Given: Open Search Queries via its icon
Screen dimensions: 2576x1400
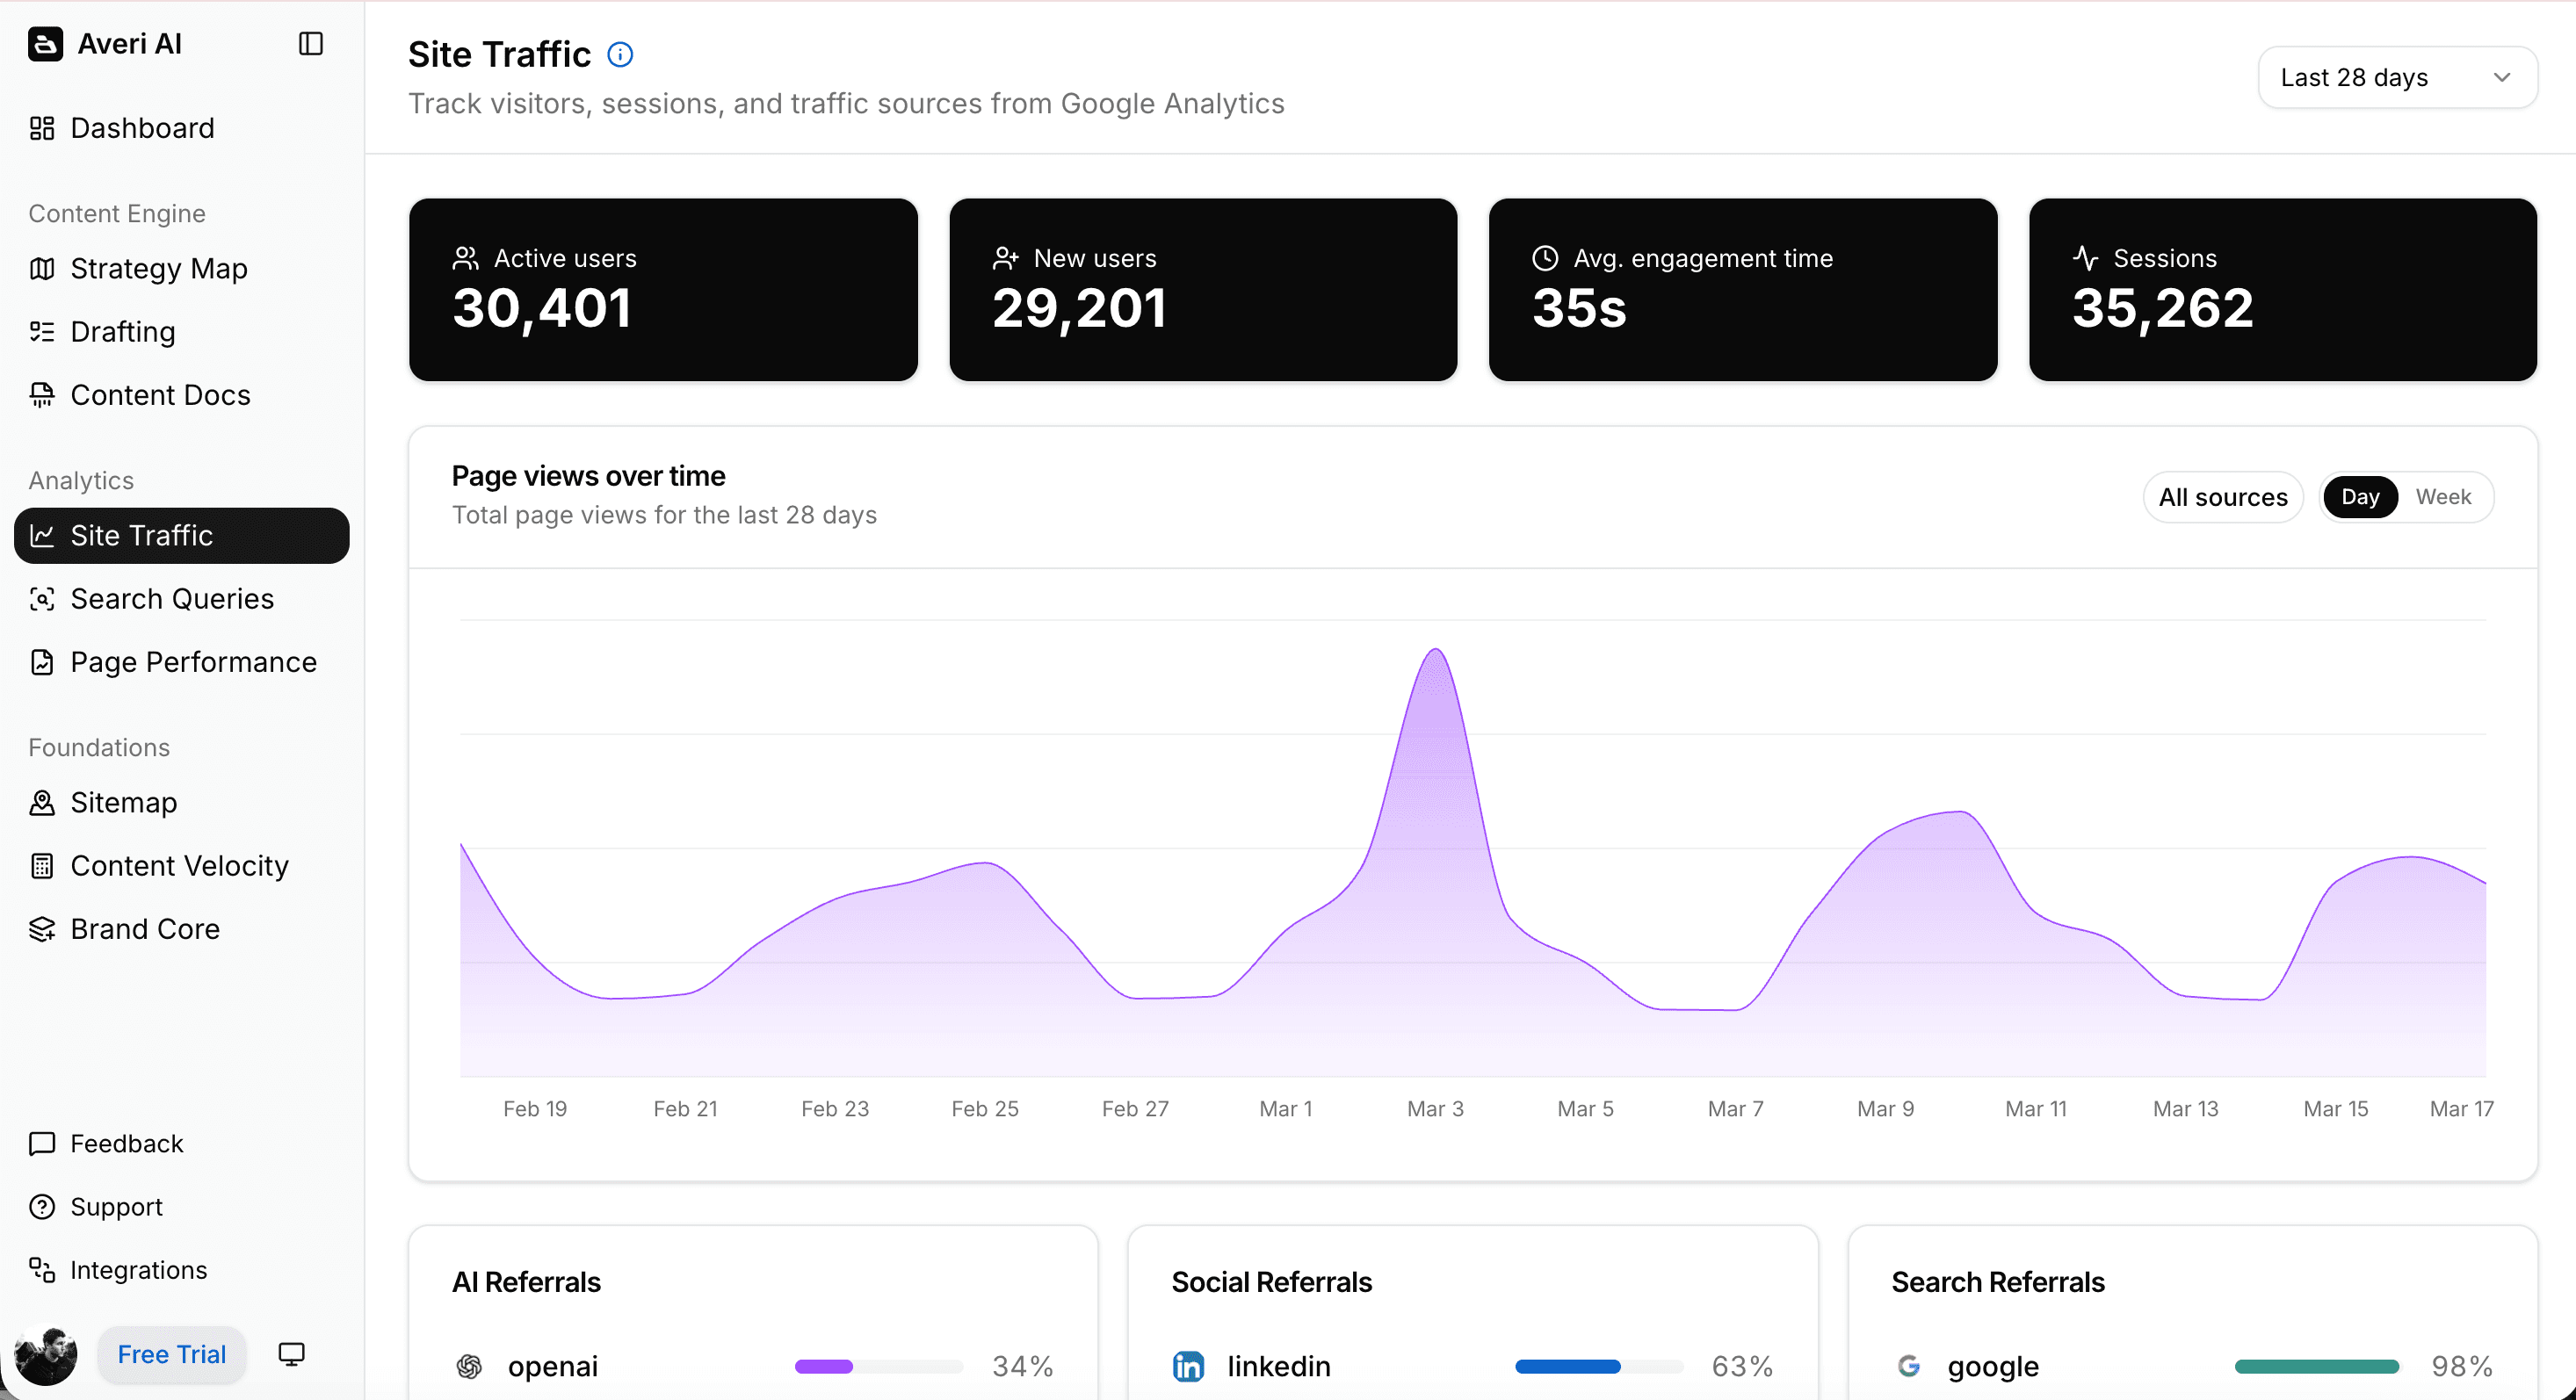Looking at the screenshot, I should tap(42, 599).
